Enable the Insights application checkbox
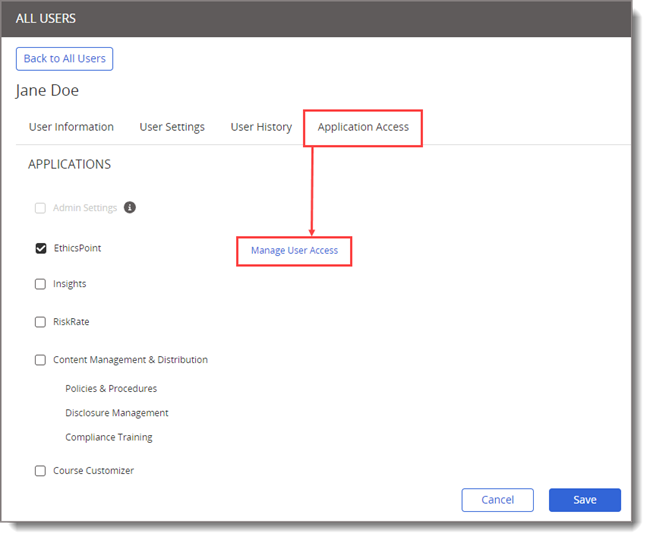Screen dimensions: 650x540 [x=41, y=284]
